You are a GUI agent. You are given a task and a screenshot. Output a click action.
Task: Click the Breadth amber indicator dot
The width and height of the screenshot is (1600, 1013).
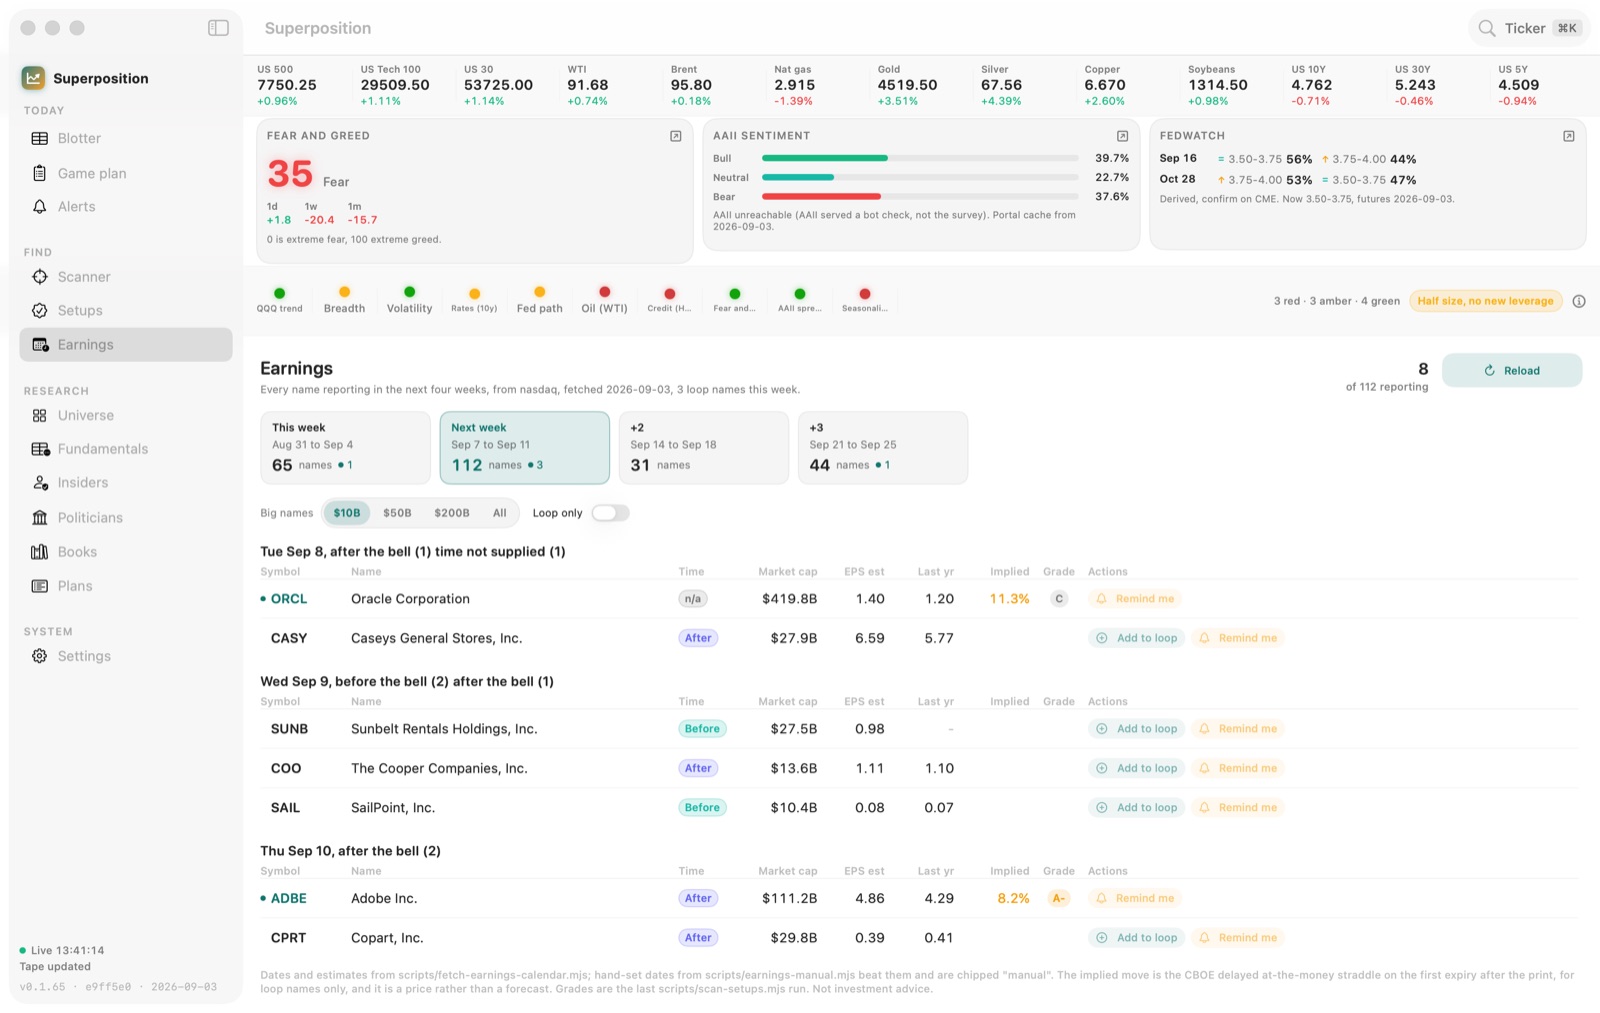point(345,292)
